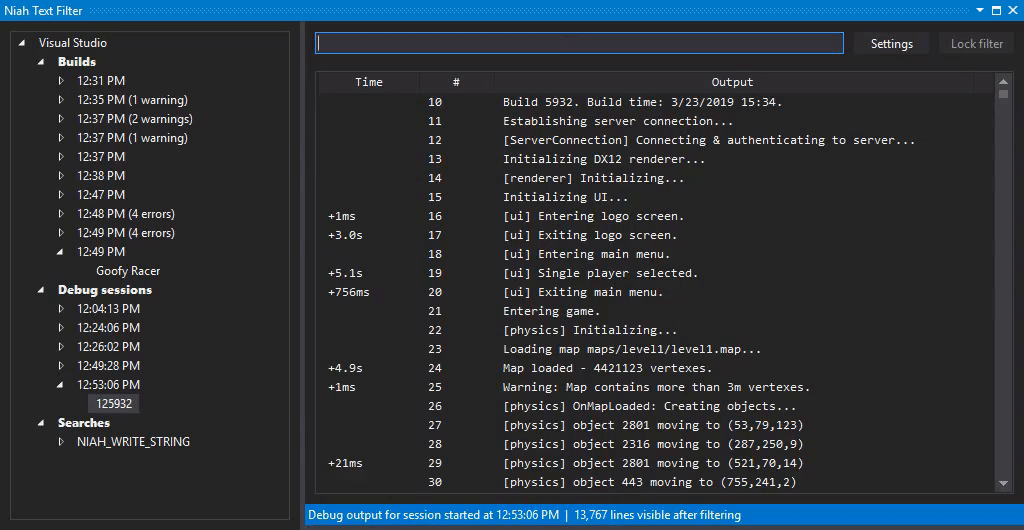The width and height of the screenshot is (1024, 530).
Task: Select the 12:37 PM (1 warning) build
Action: click(132, 138)
